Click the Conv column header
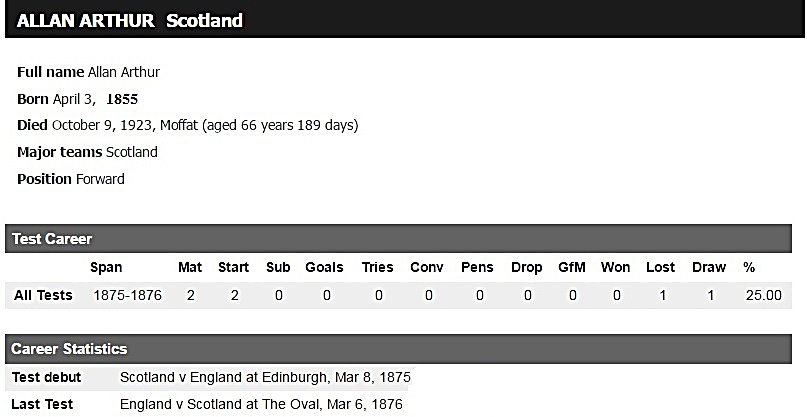The image size is (807, 417). pos(427,267)
